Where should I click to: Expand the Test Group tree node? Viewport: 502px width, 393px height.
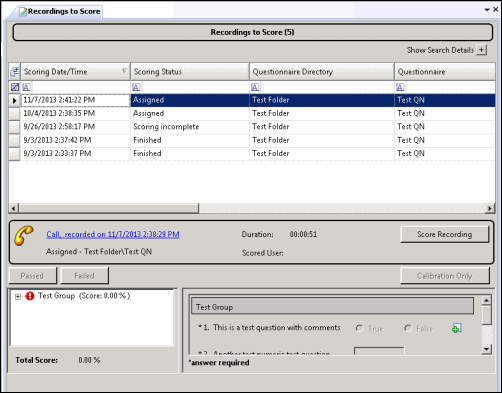pyautogui.click(x=18, y=296)
